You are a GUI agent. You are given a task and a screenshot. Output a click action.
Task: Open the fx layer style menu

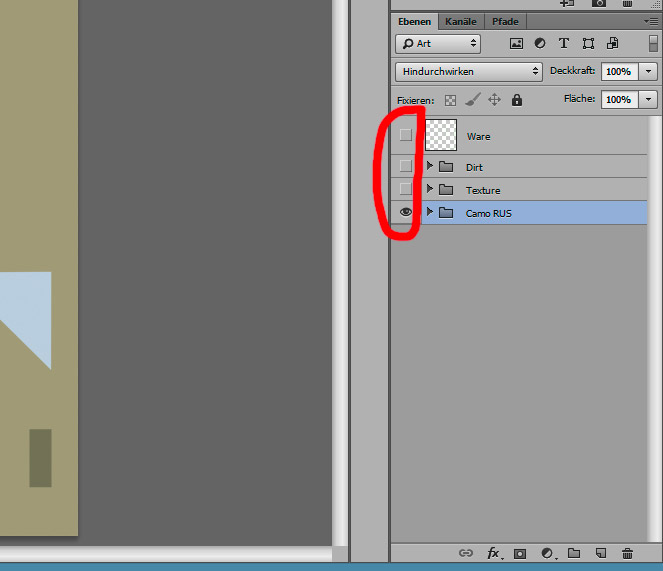(494, 553)
